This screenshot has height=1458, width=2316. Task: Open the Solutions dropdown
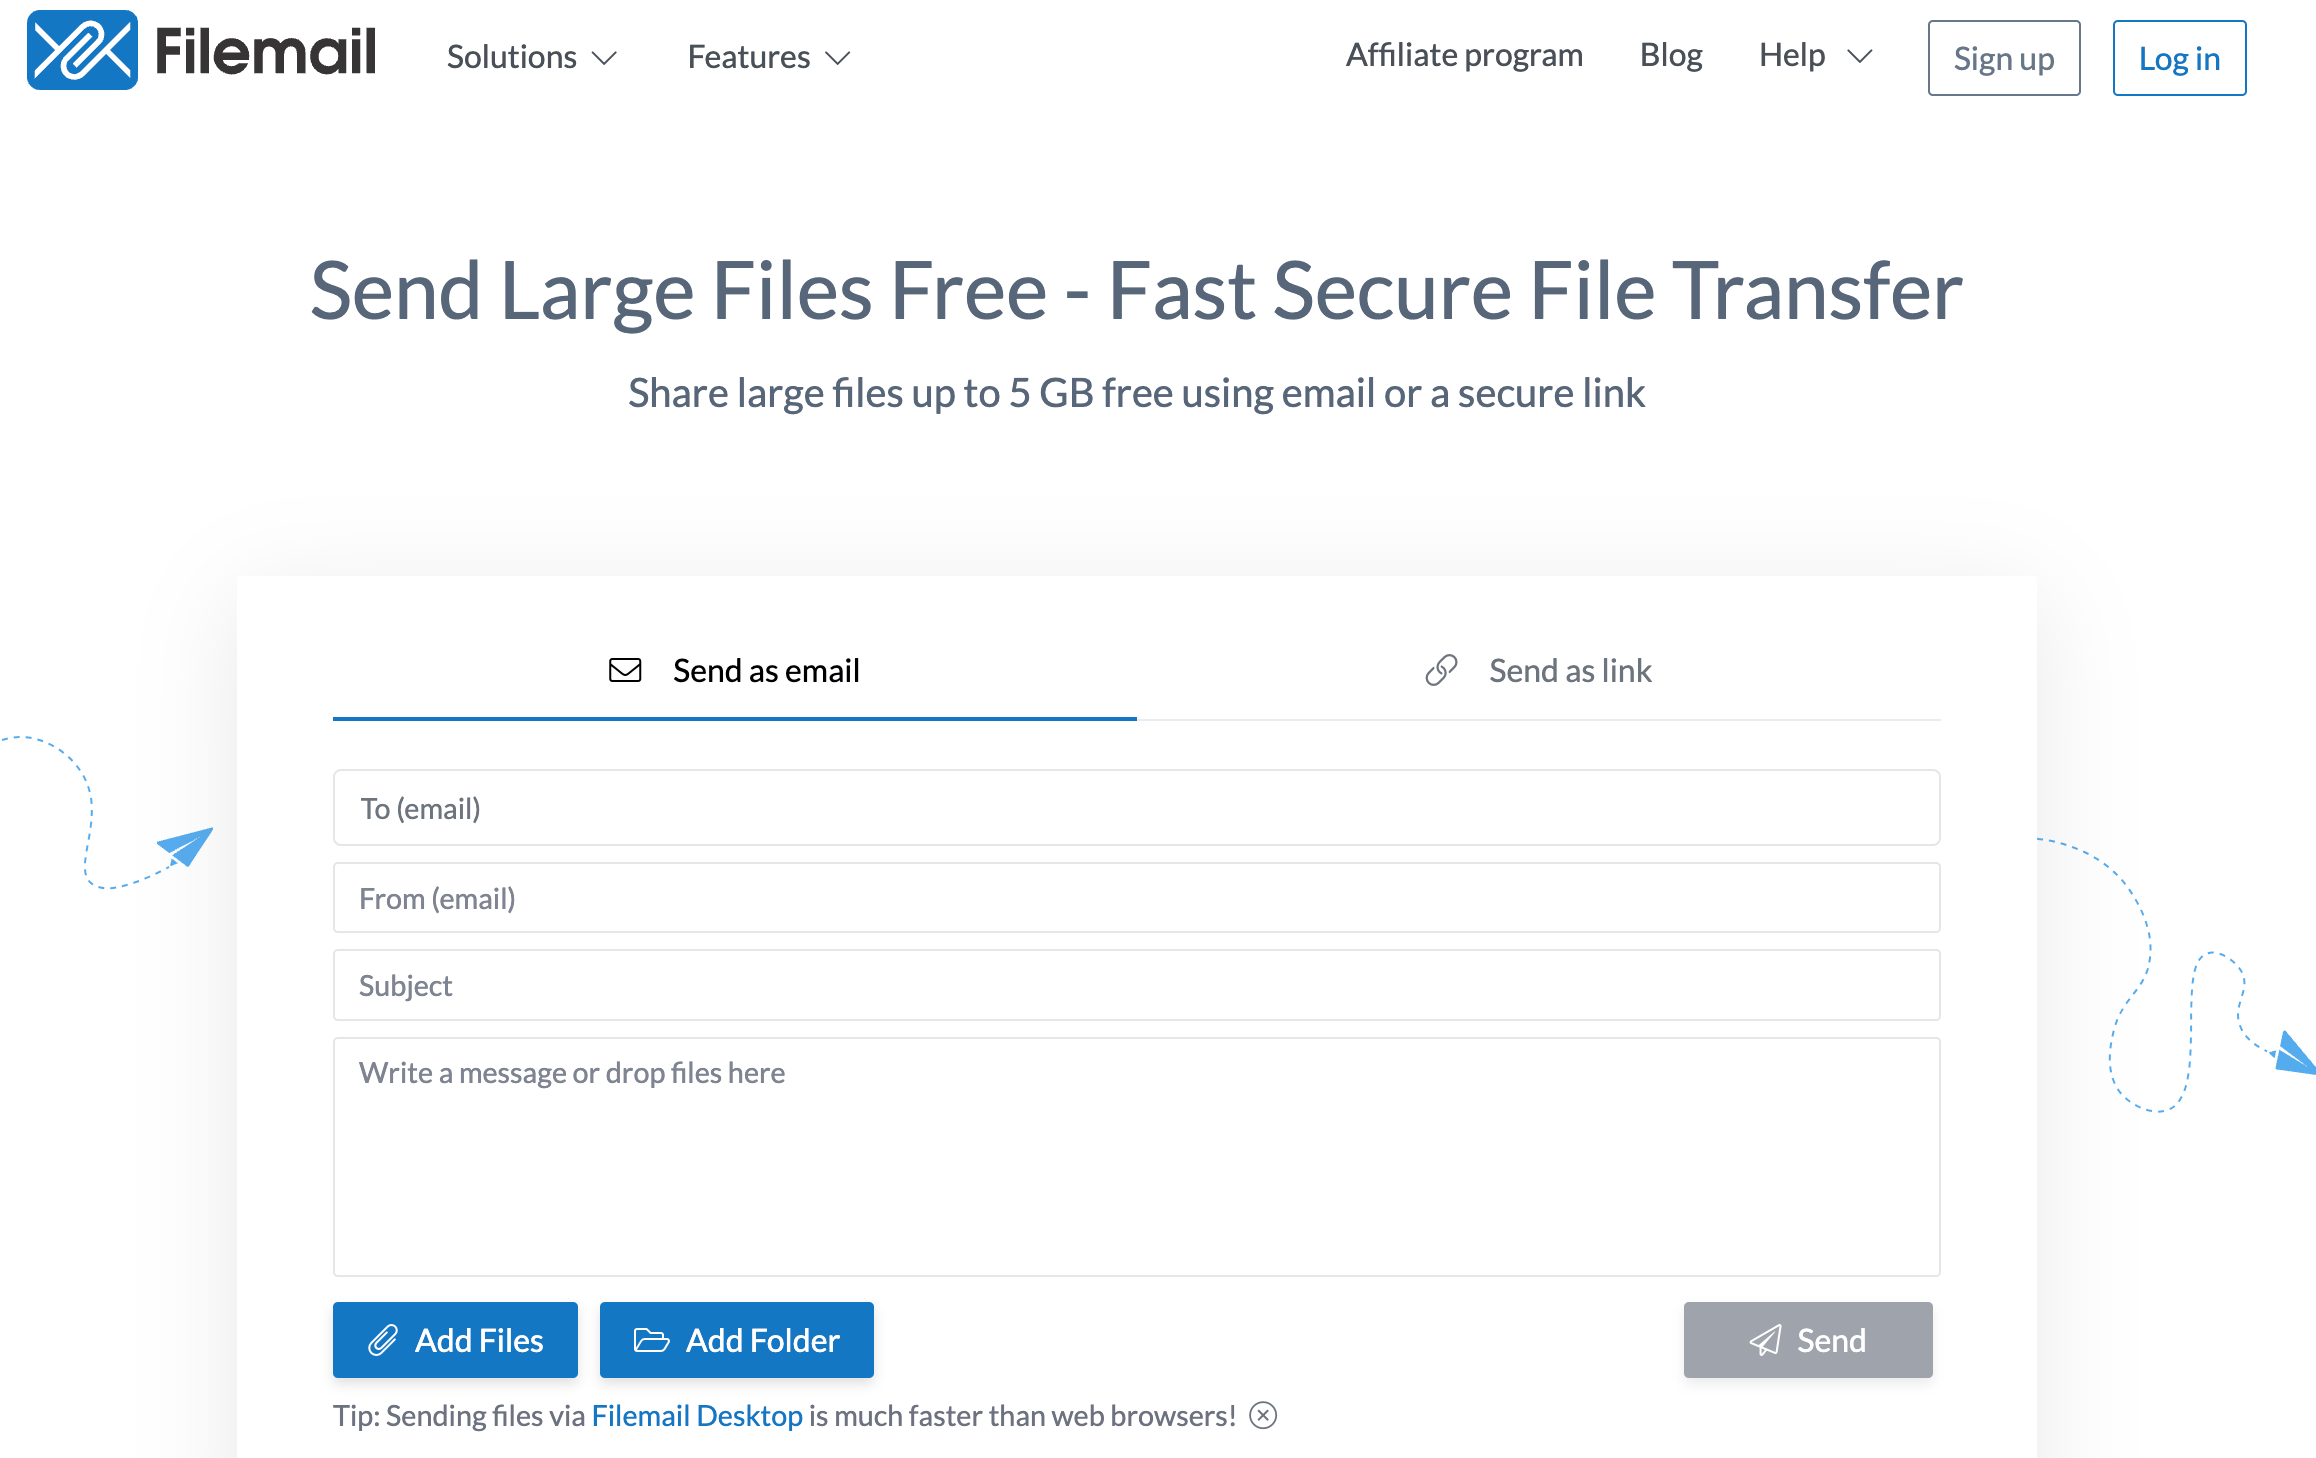[530, 57]
